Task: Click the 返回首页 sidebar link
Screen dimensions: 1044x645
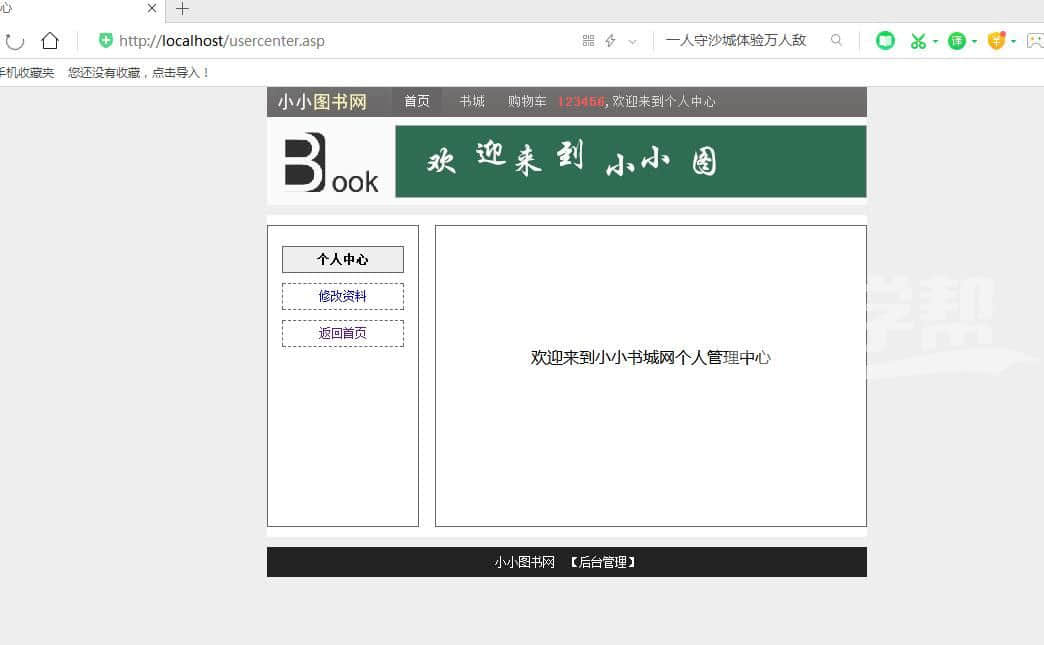Action: (343, 333)
